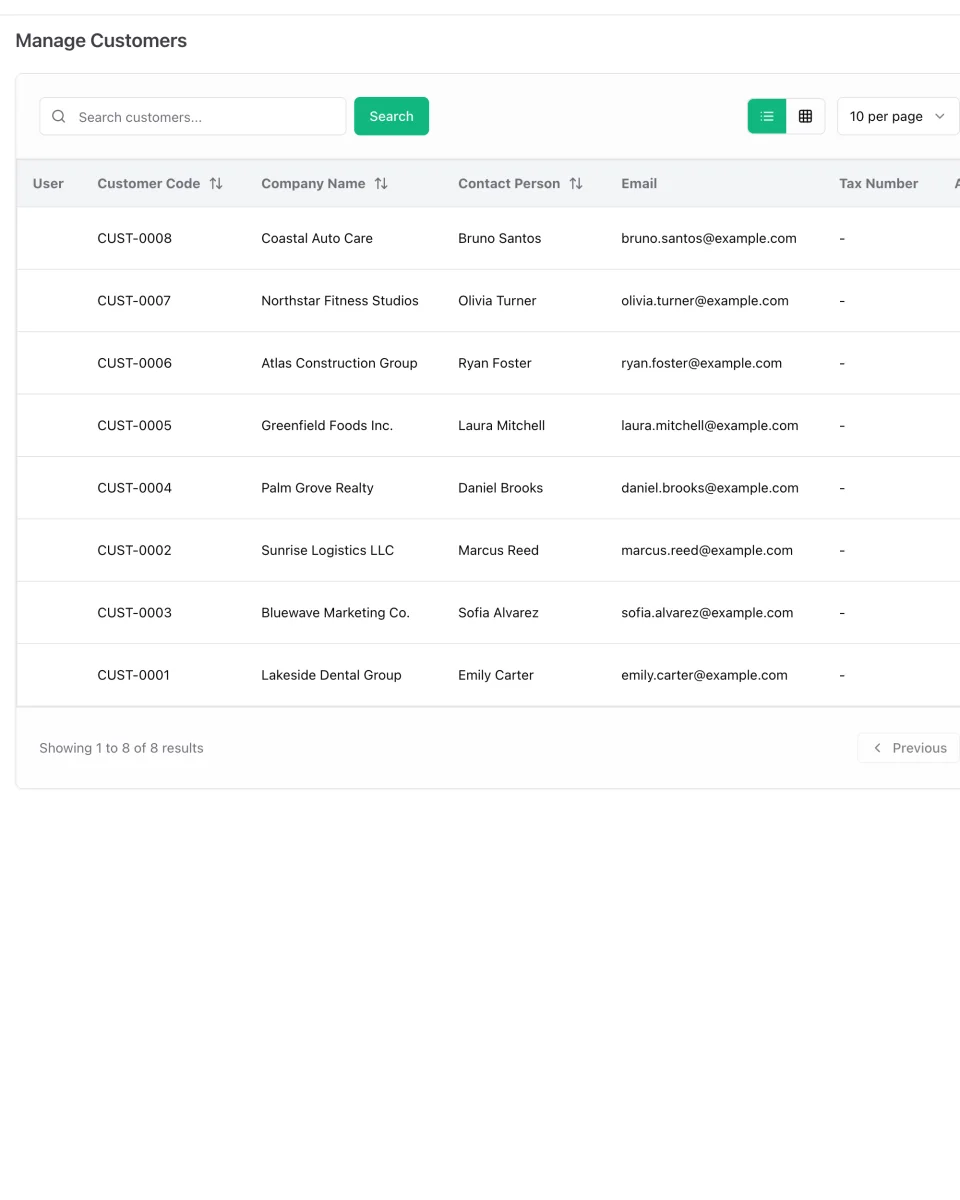The width and height of the screenshot is (960, 1200).
Task: Select customer code CUST-0005
Action: (134, 426)
